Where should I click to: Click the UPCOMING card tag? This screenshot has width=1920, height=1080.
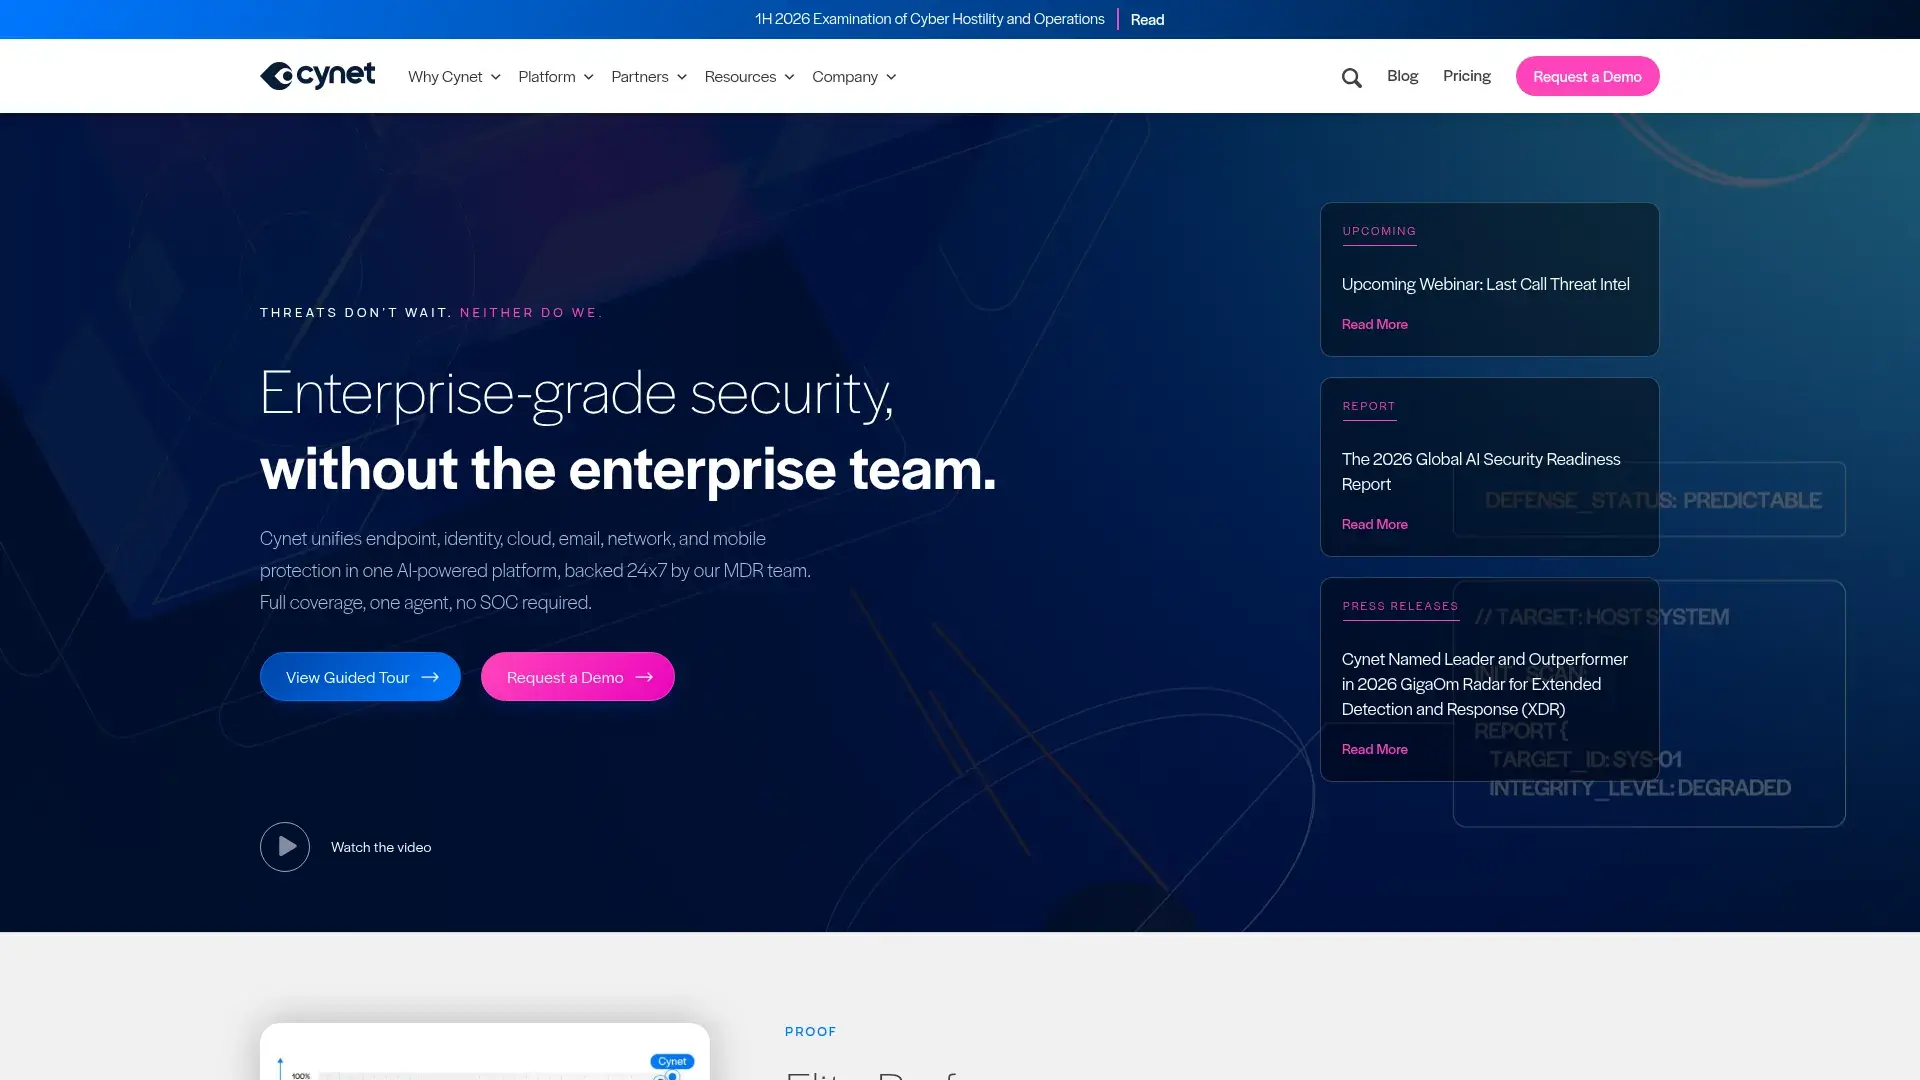tap(1379, 231)
